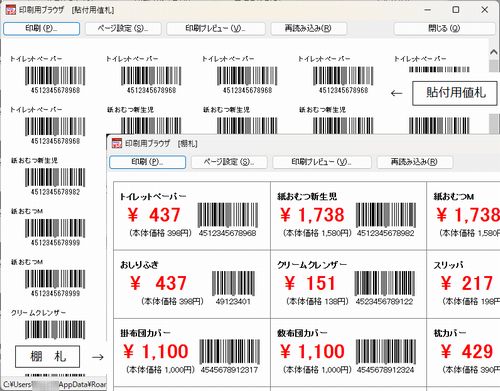
Task: Click the トイレットペーパー shelf tag price ¥ 437
Action: [154, 215]
